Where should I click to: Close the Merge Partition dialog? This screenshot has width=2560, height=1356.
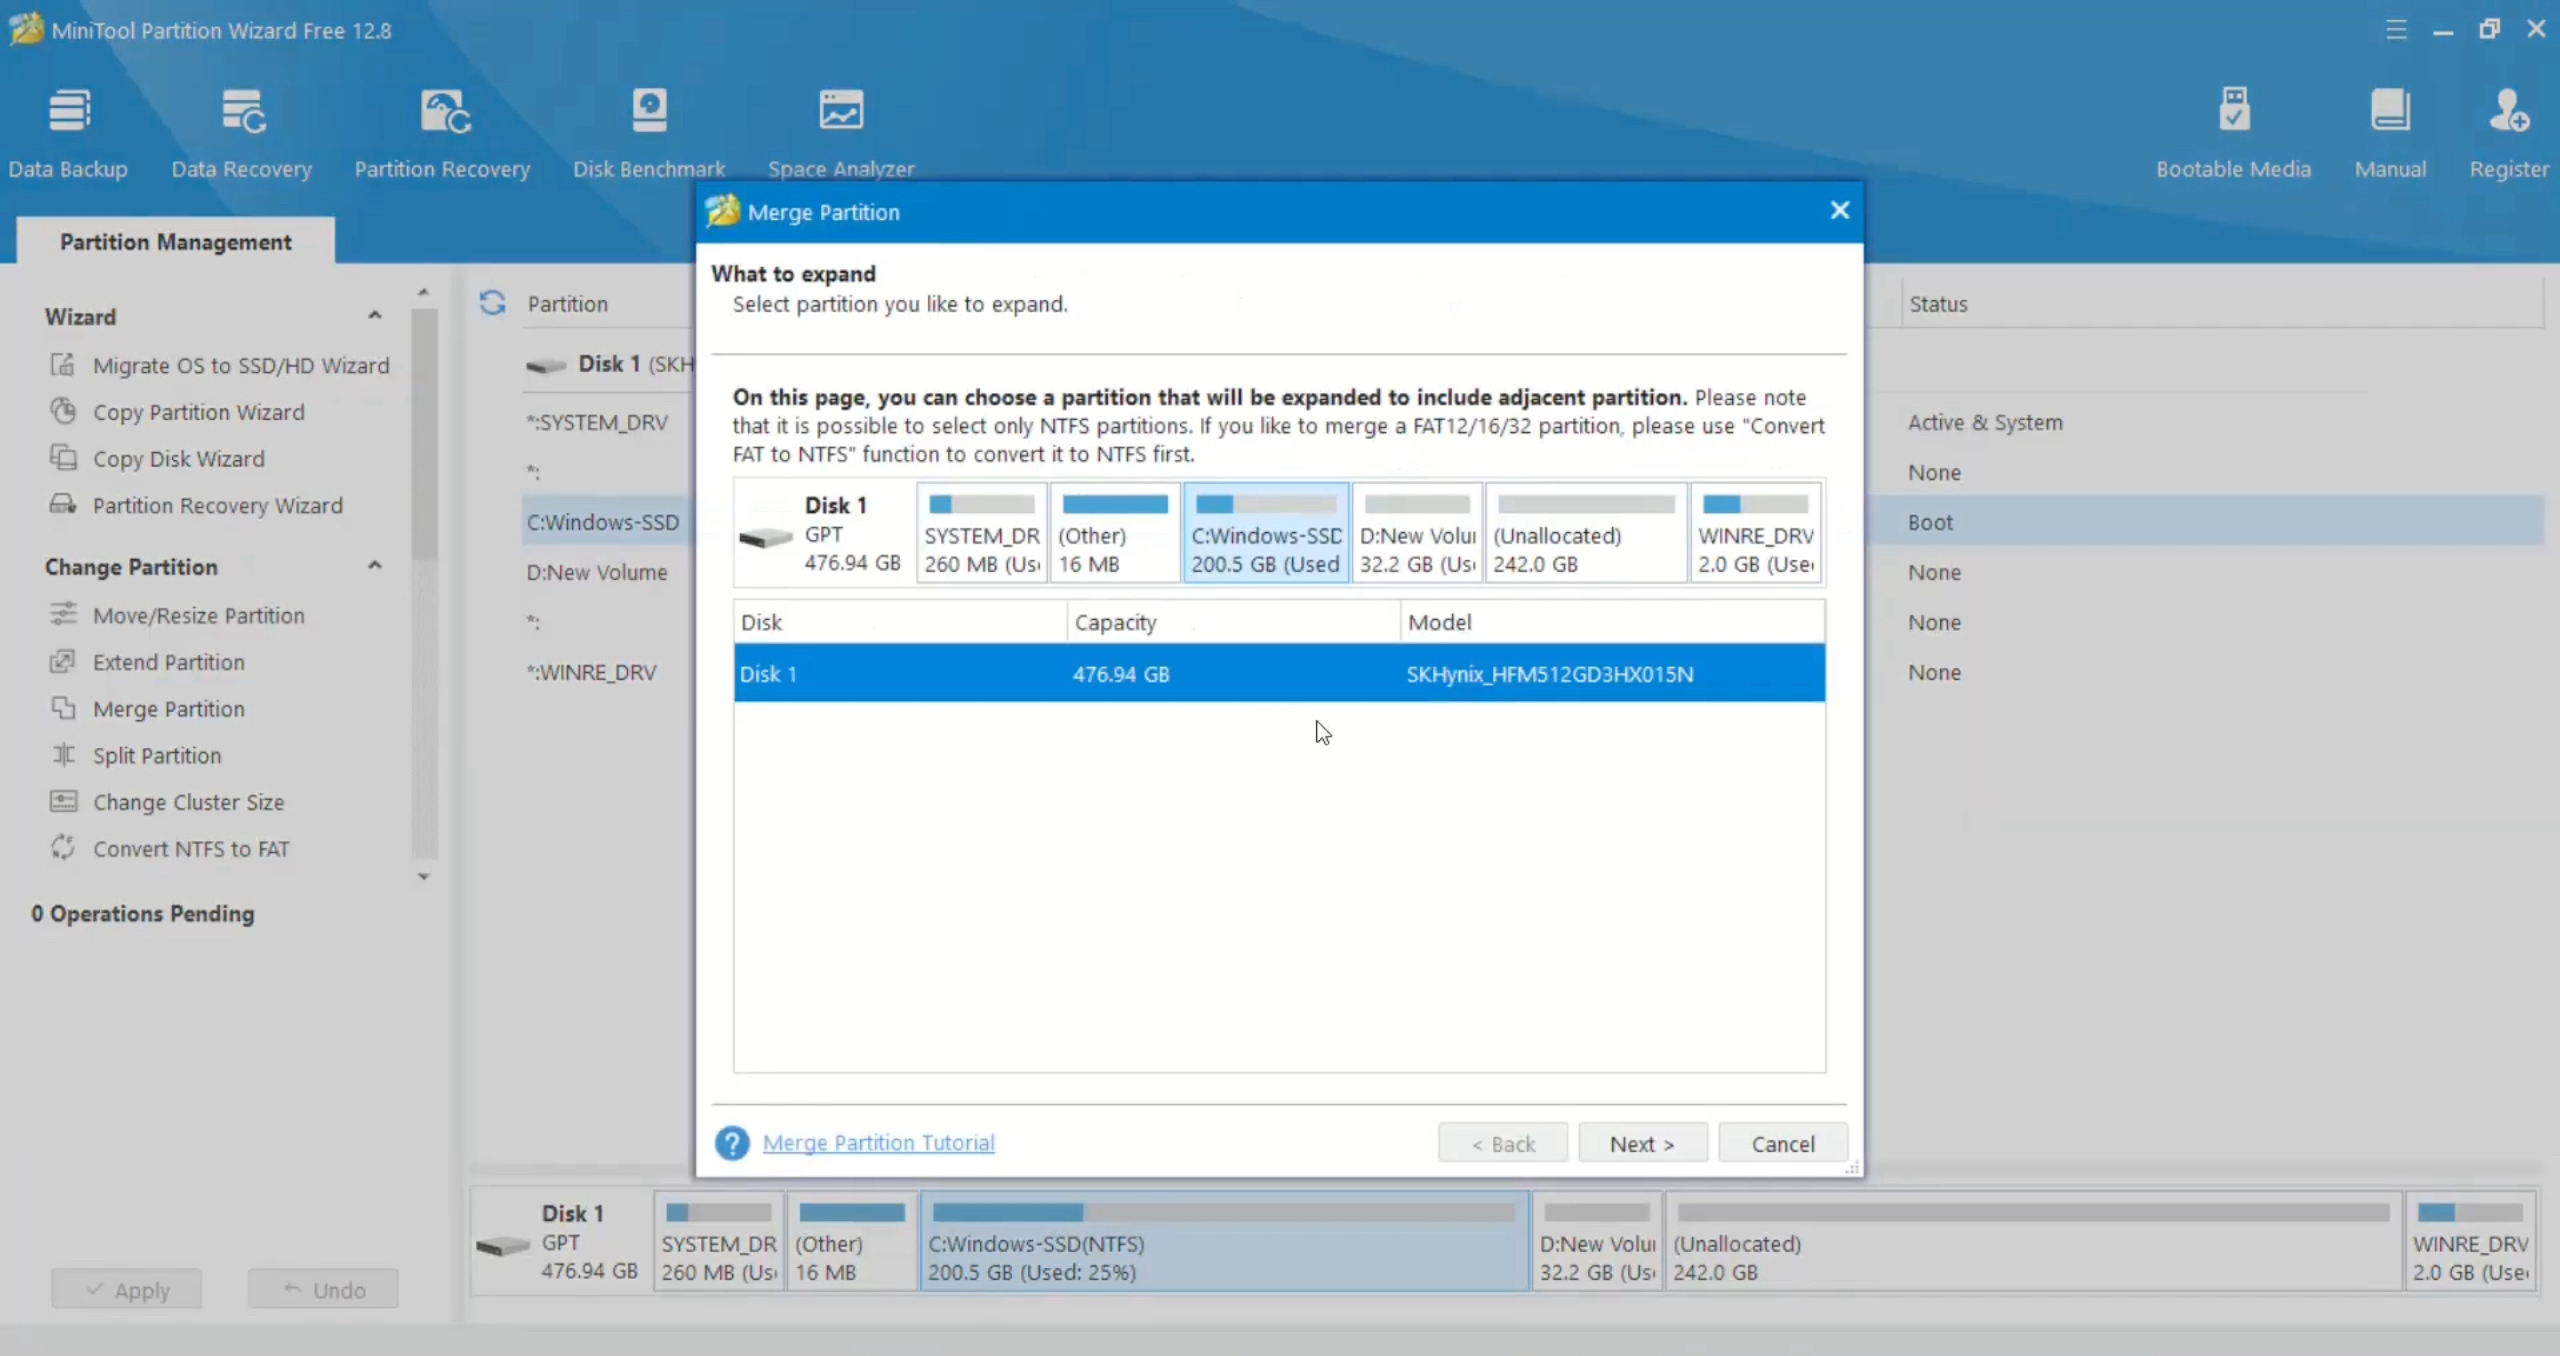coord(1839,211)
